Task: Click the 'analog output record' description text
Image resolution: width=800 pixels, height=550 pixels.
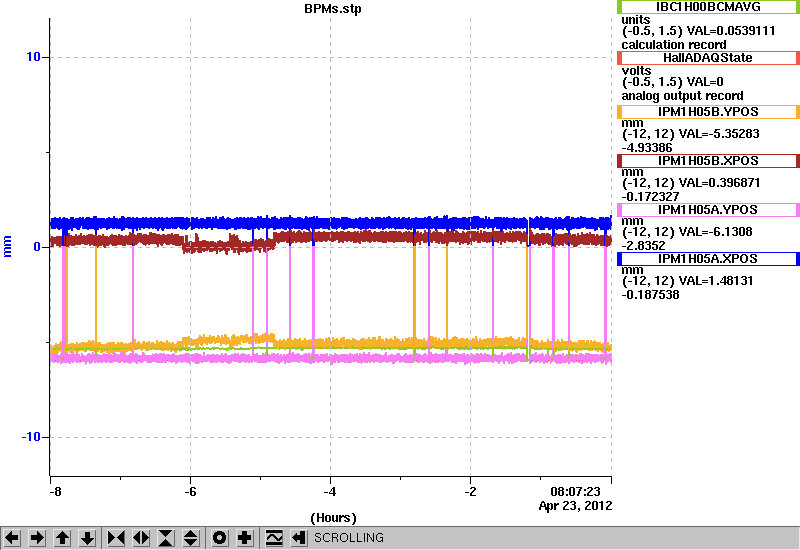Action: [x=682, y=96]
